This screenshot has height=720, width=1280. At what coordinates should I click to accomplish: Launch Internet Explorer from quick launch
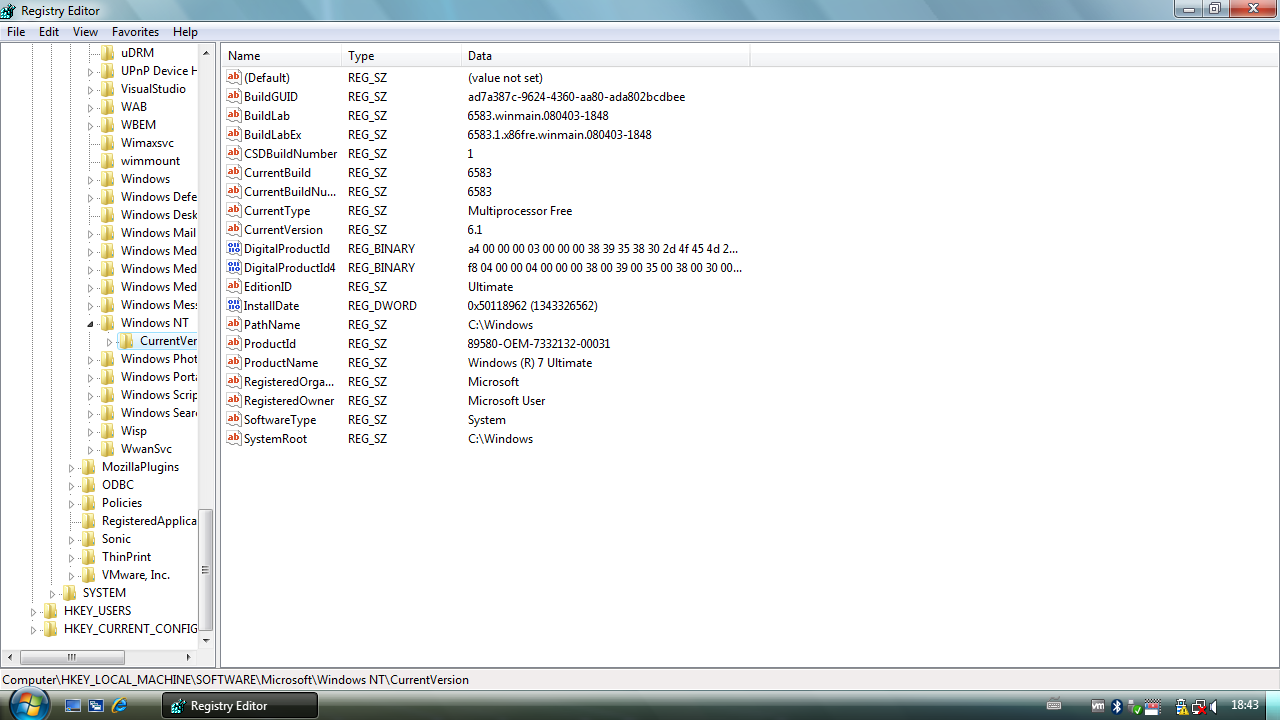[120, 706]
